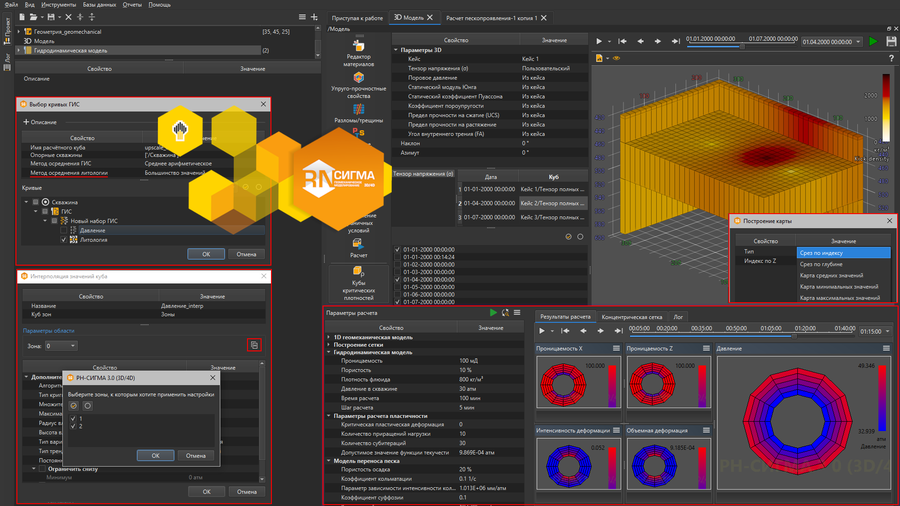
Task: Toggle zone 1 checkbox in РН-СИГМА dialog
Action: (x=73, y=419)
